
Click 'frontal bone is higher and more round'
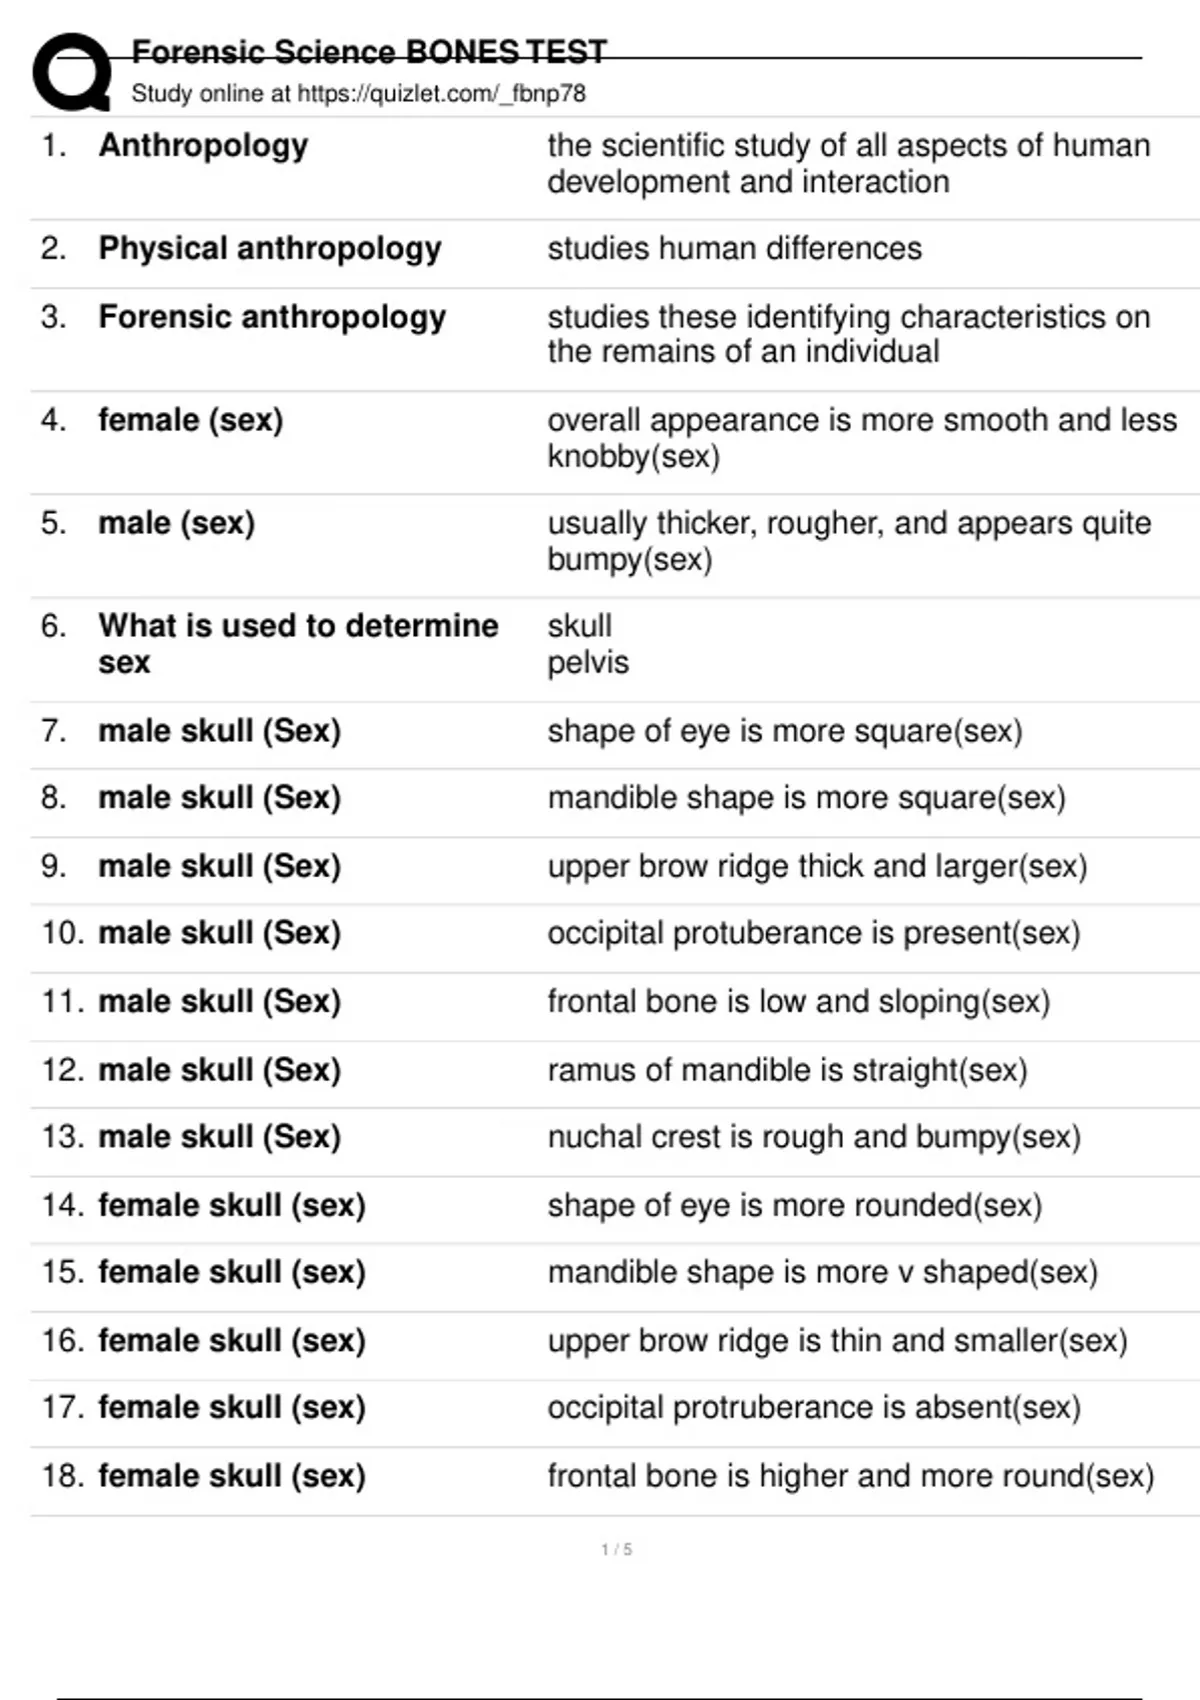pos(850,1476)
